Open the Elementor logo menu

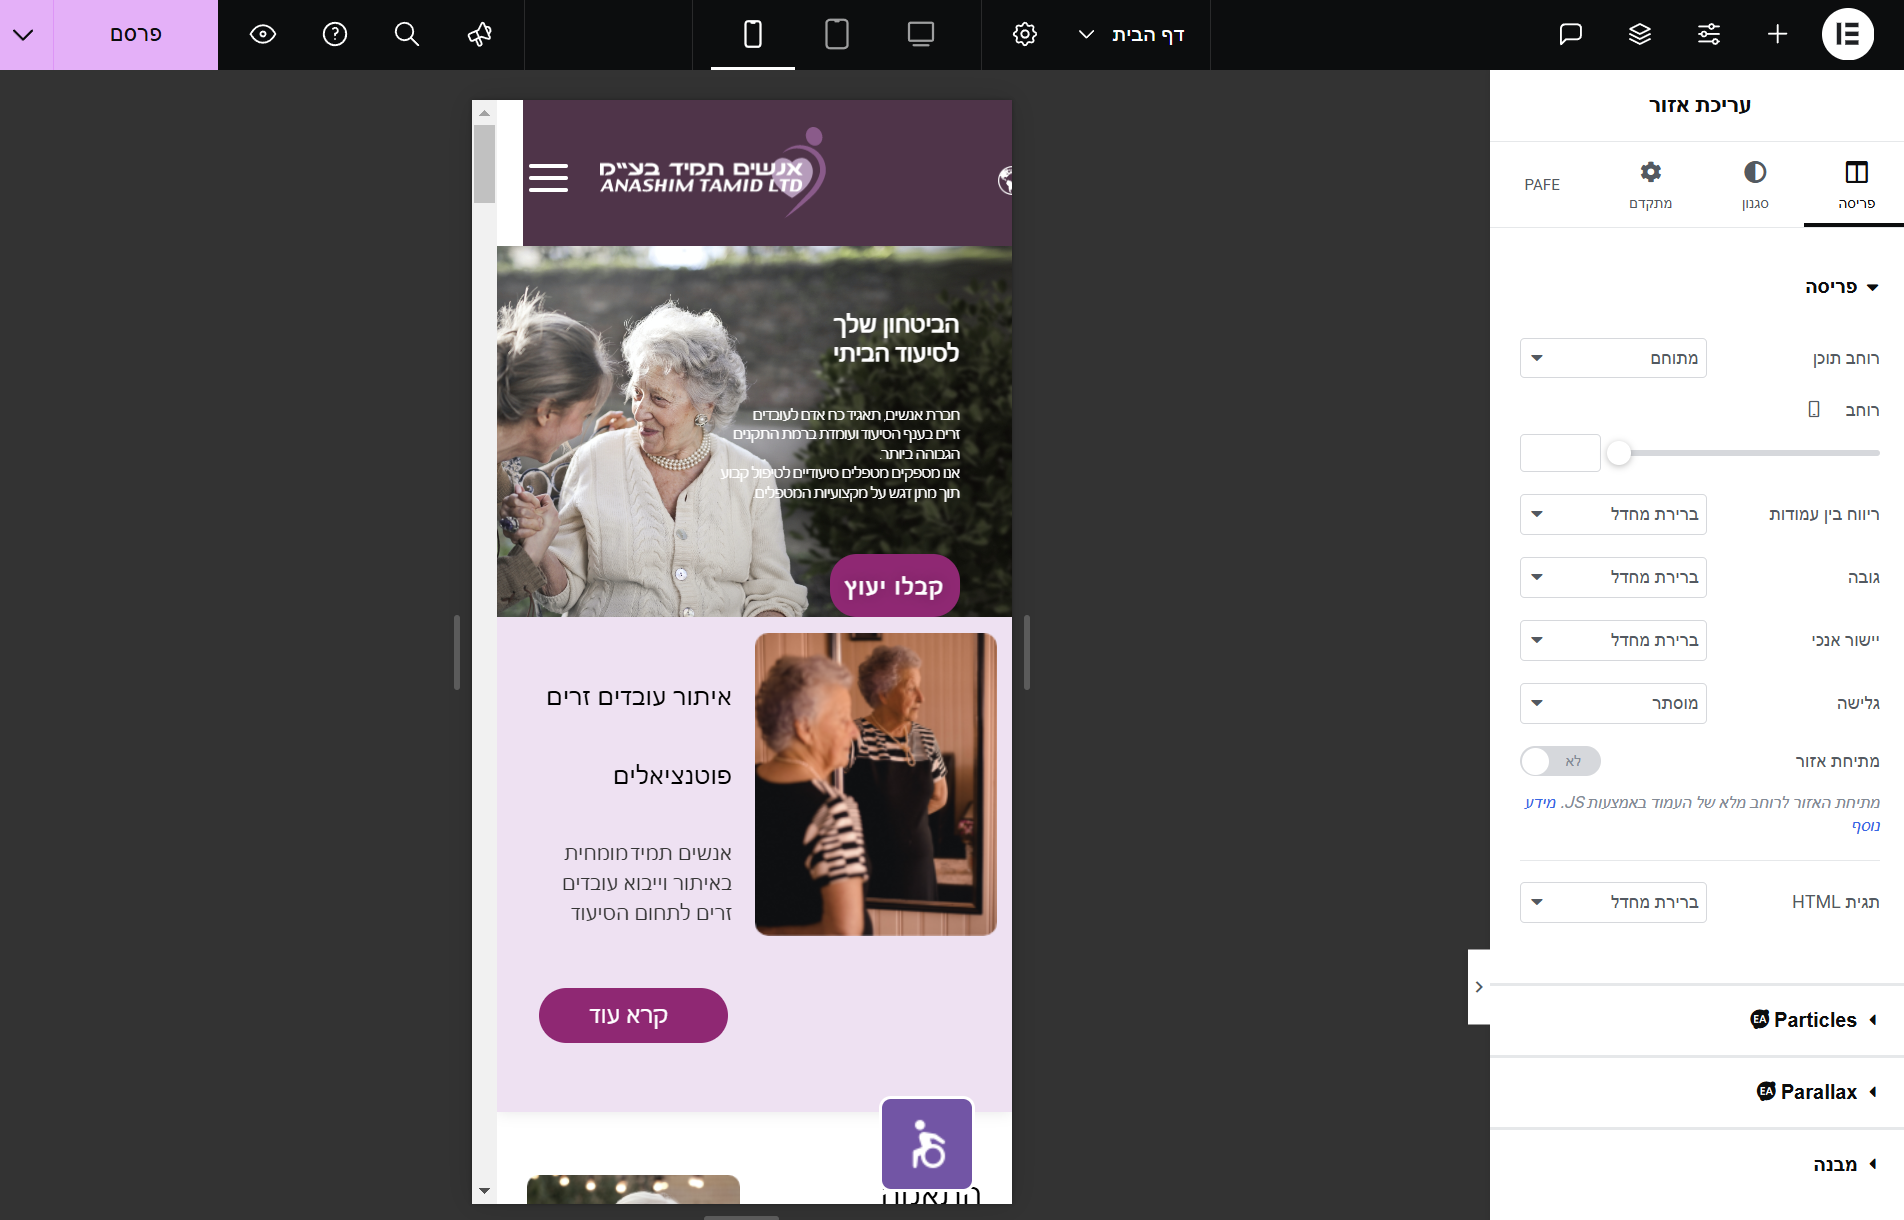tap(1847, 34)
